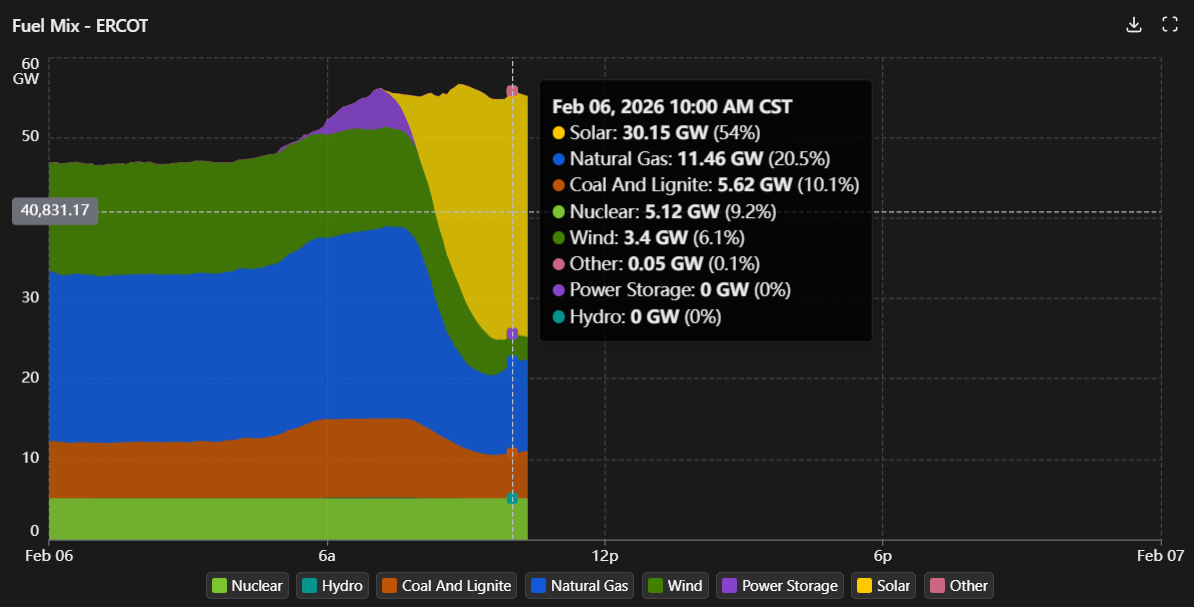
Task: Click the 40,831.17 crosshair value label
Action: [x=55, y=211]
